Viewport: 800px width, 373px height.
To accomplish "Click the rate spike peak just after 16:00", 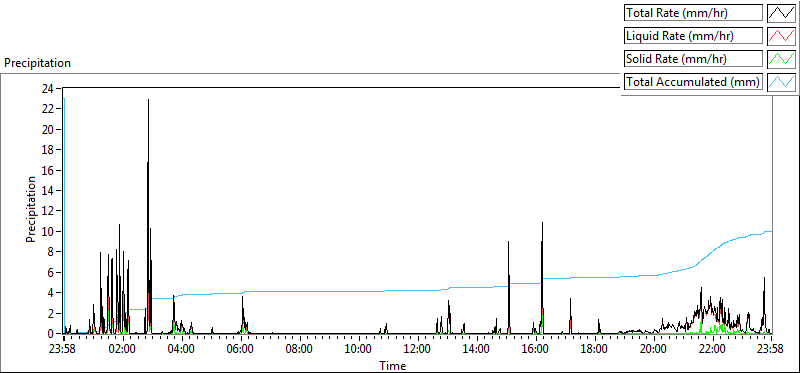I will (x=542, y=223).
